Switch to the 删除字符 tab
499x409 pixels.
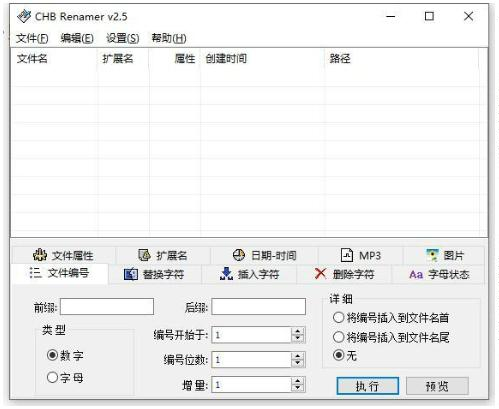click(344, 274)
